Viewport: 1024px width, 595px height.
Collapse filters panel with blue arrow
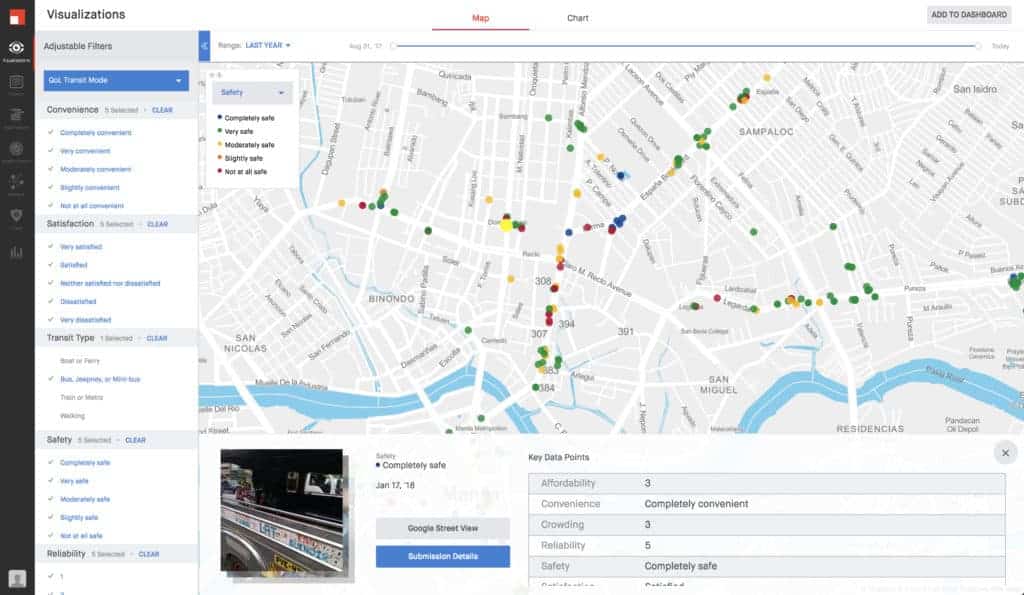click(204, 46)
